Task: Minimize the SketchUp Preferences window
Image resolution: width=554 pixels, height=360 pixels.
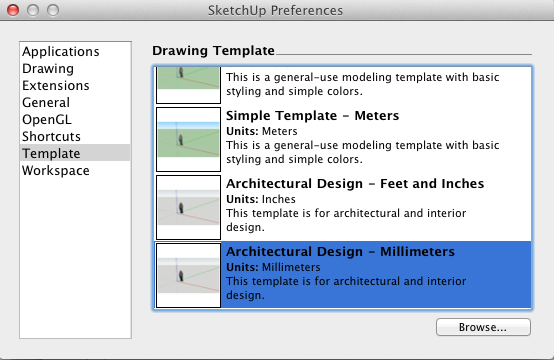Action: (x=33, y=10)
